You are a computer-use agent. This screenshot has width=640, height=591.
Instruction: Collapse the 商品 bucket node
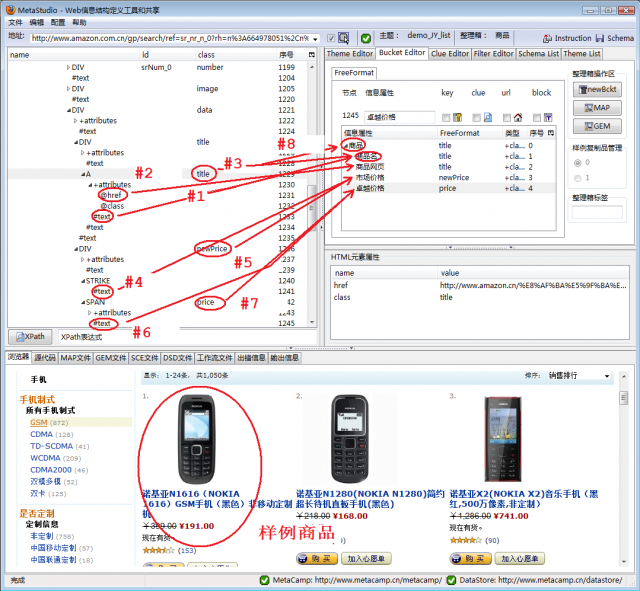[346, 146]
